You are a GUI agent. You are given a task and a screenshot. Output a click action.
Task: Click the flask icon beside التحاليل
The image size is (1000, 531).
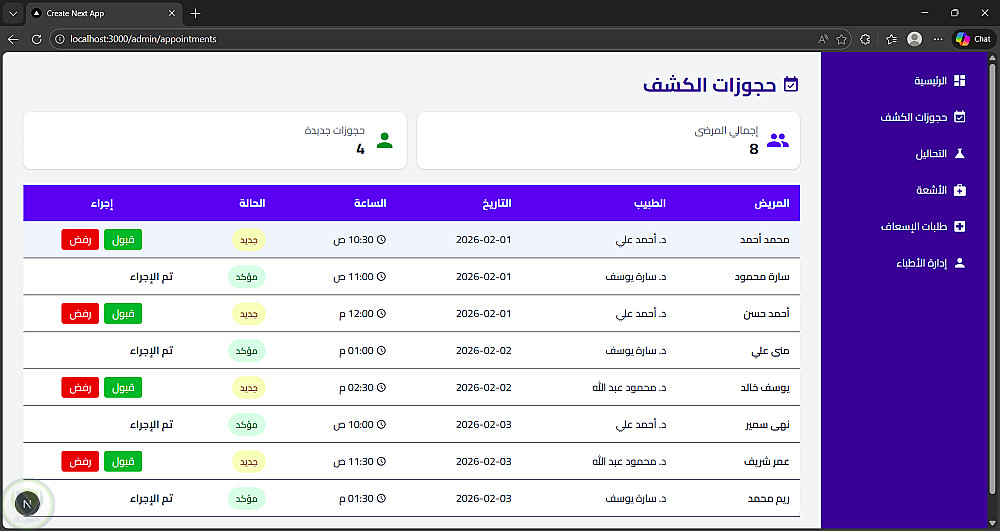(x=959, y=154)
